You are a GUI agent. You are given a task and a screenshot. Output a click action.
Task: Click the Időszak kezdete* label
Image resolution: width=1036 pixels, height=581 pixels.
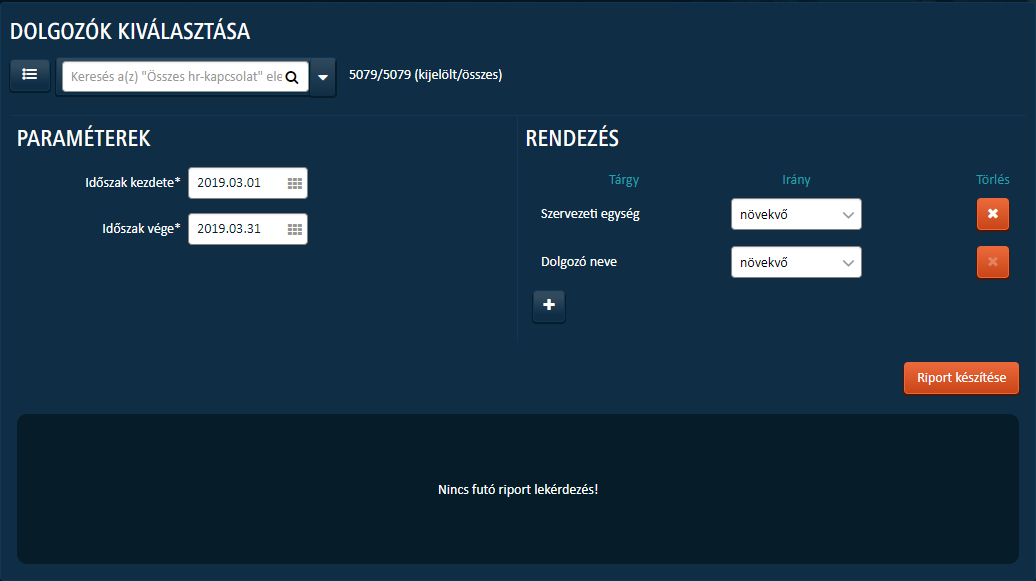(133, 183)
